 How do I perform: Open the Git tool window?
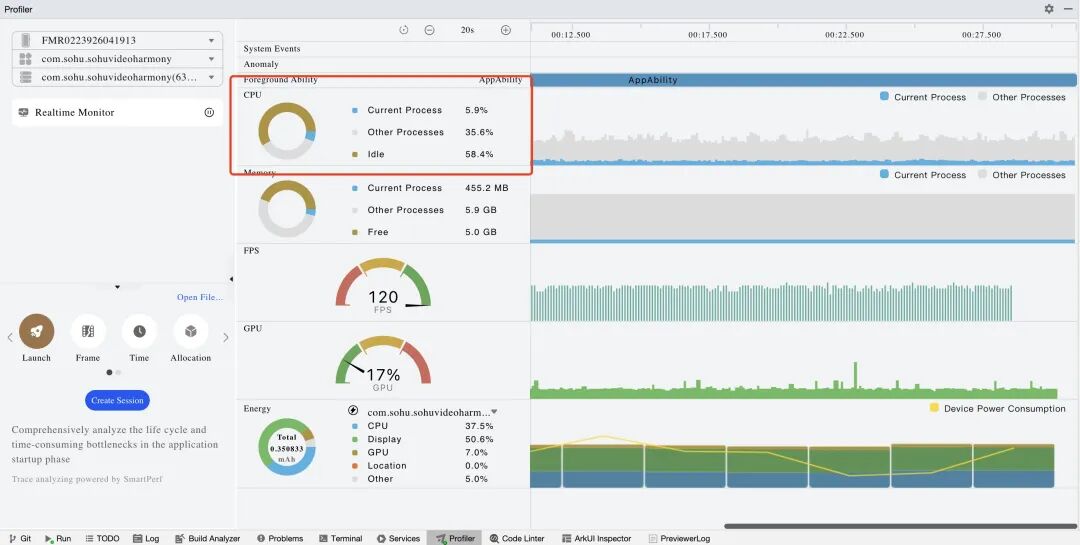pos(19,539)
